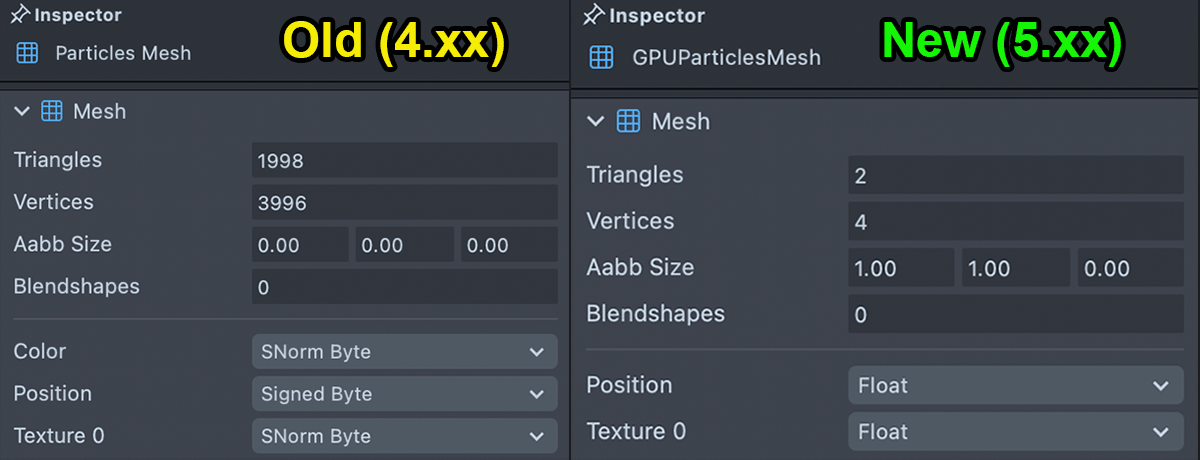Click the pin icon in the old Inspector
The width and height of the screenshot is (1200, 460).
click(20, 15)
